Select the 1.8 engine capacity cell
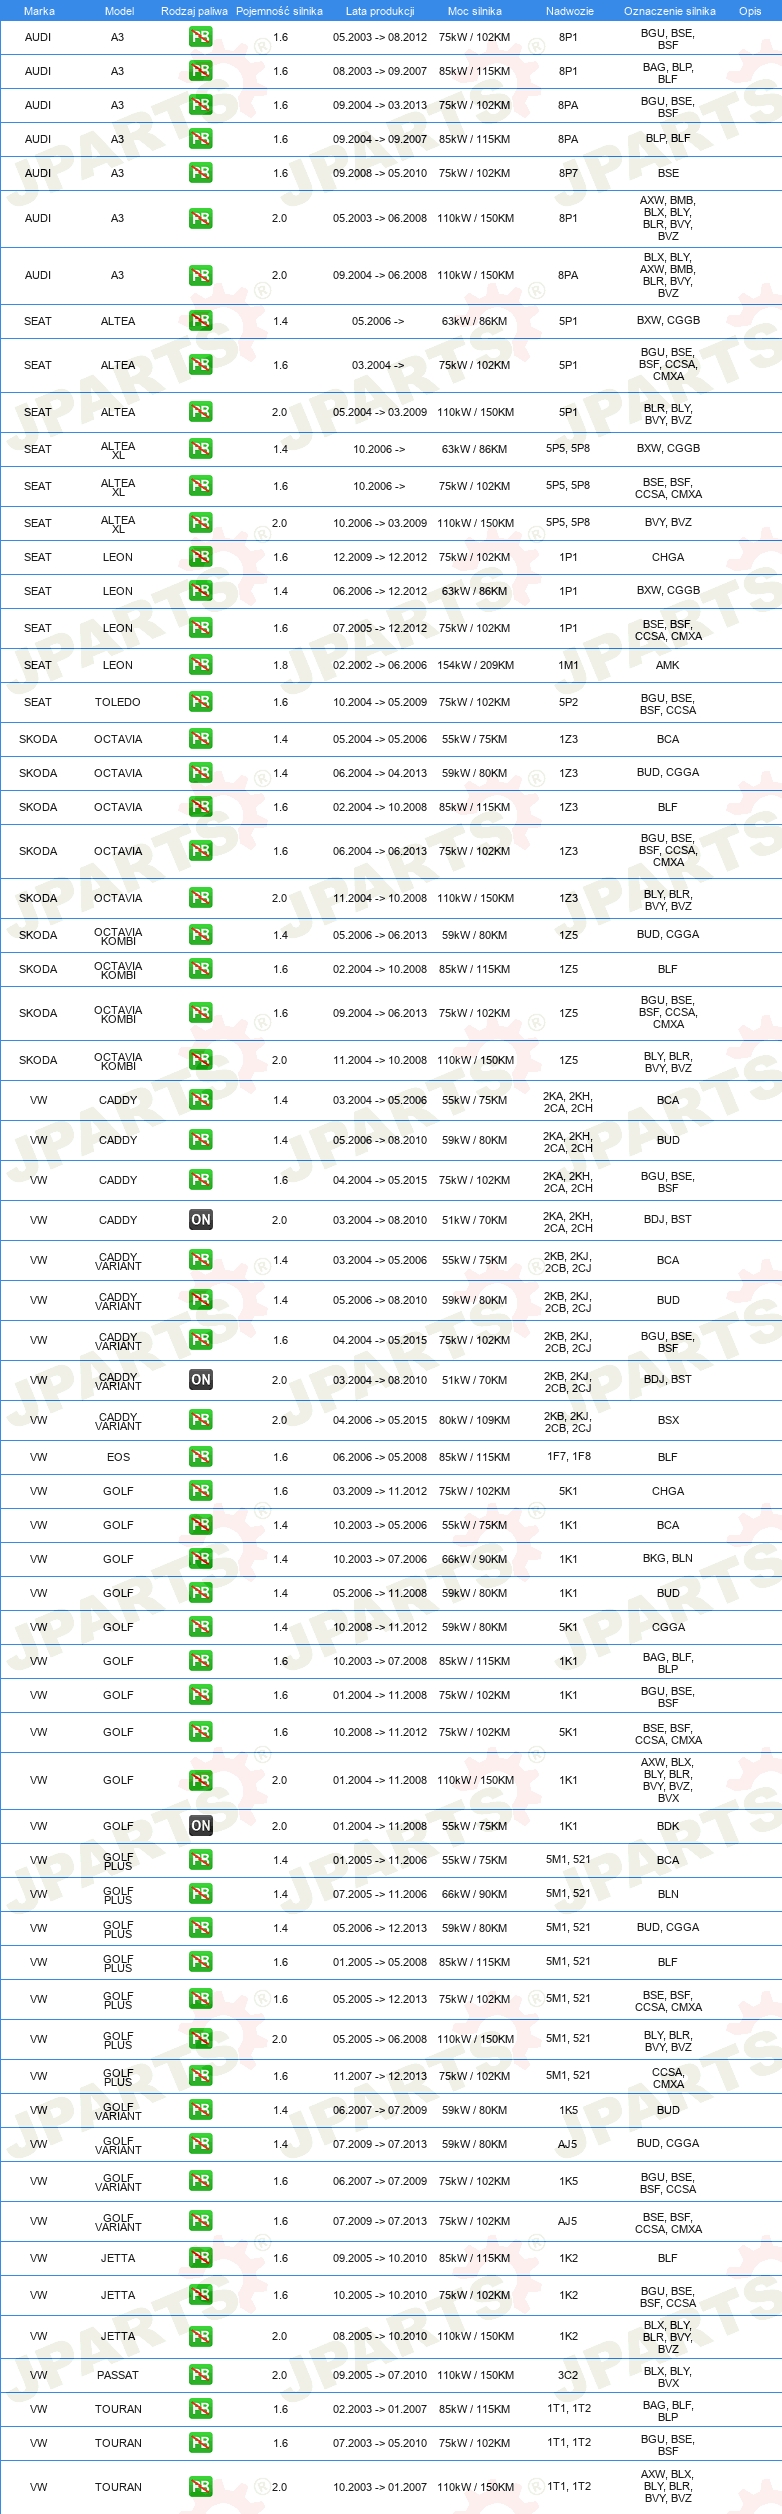This screenshot has height=2514, width=782. point(280,665)
